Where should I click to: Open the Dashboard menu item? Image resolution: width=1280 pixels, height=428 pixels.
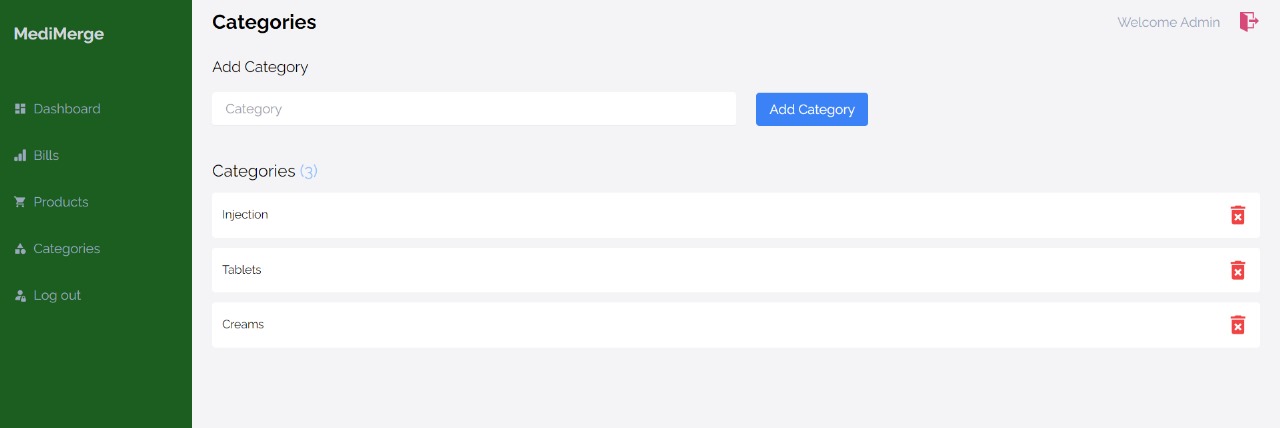67,109
